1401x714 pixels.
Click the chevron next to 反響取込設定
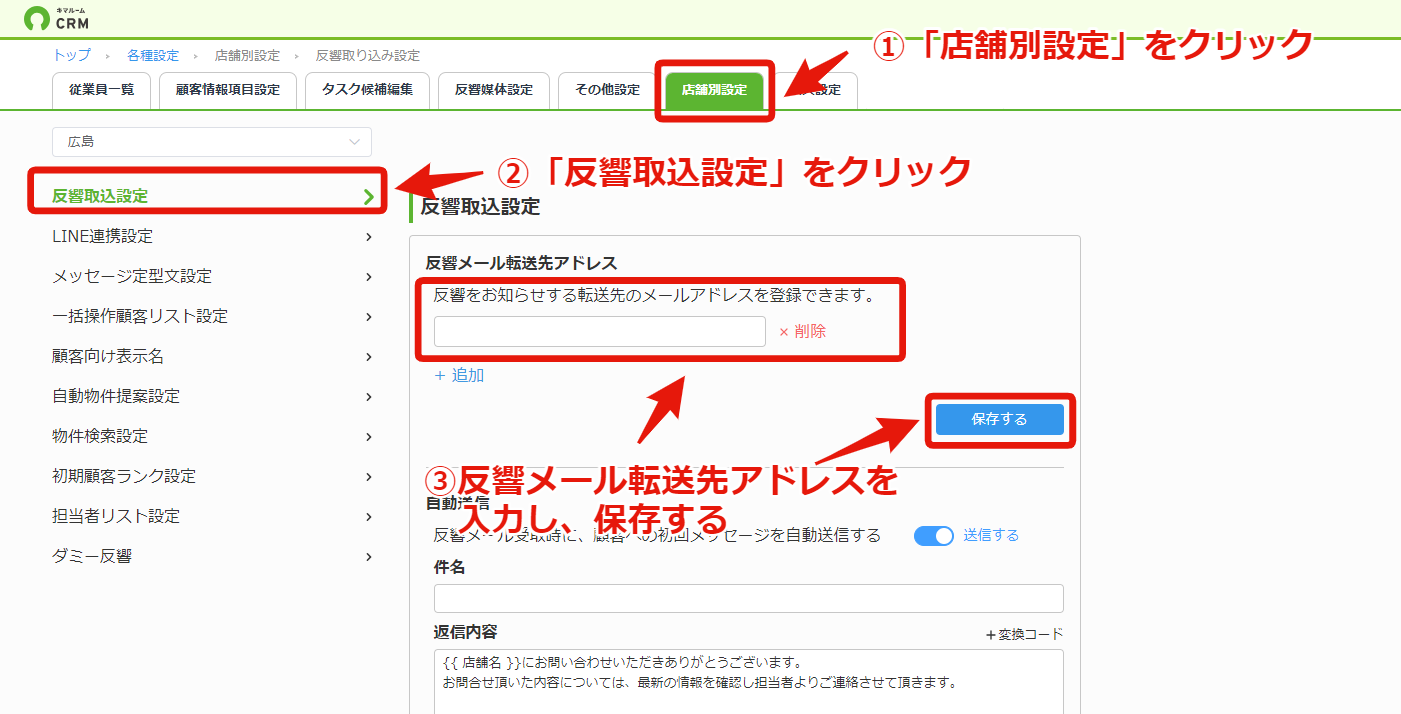point(369,197)
